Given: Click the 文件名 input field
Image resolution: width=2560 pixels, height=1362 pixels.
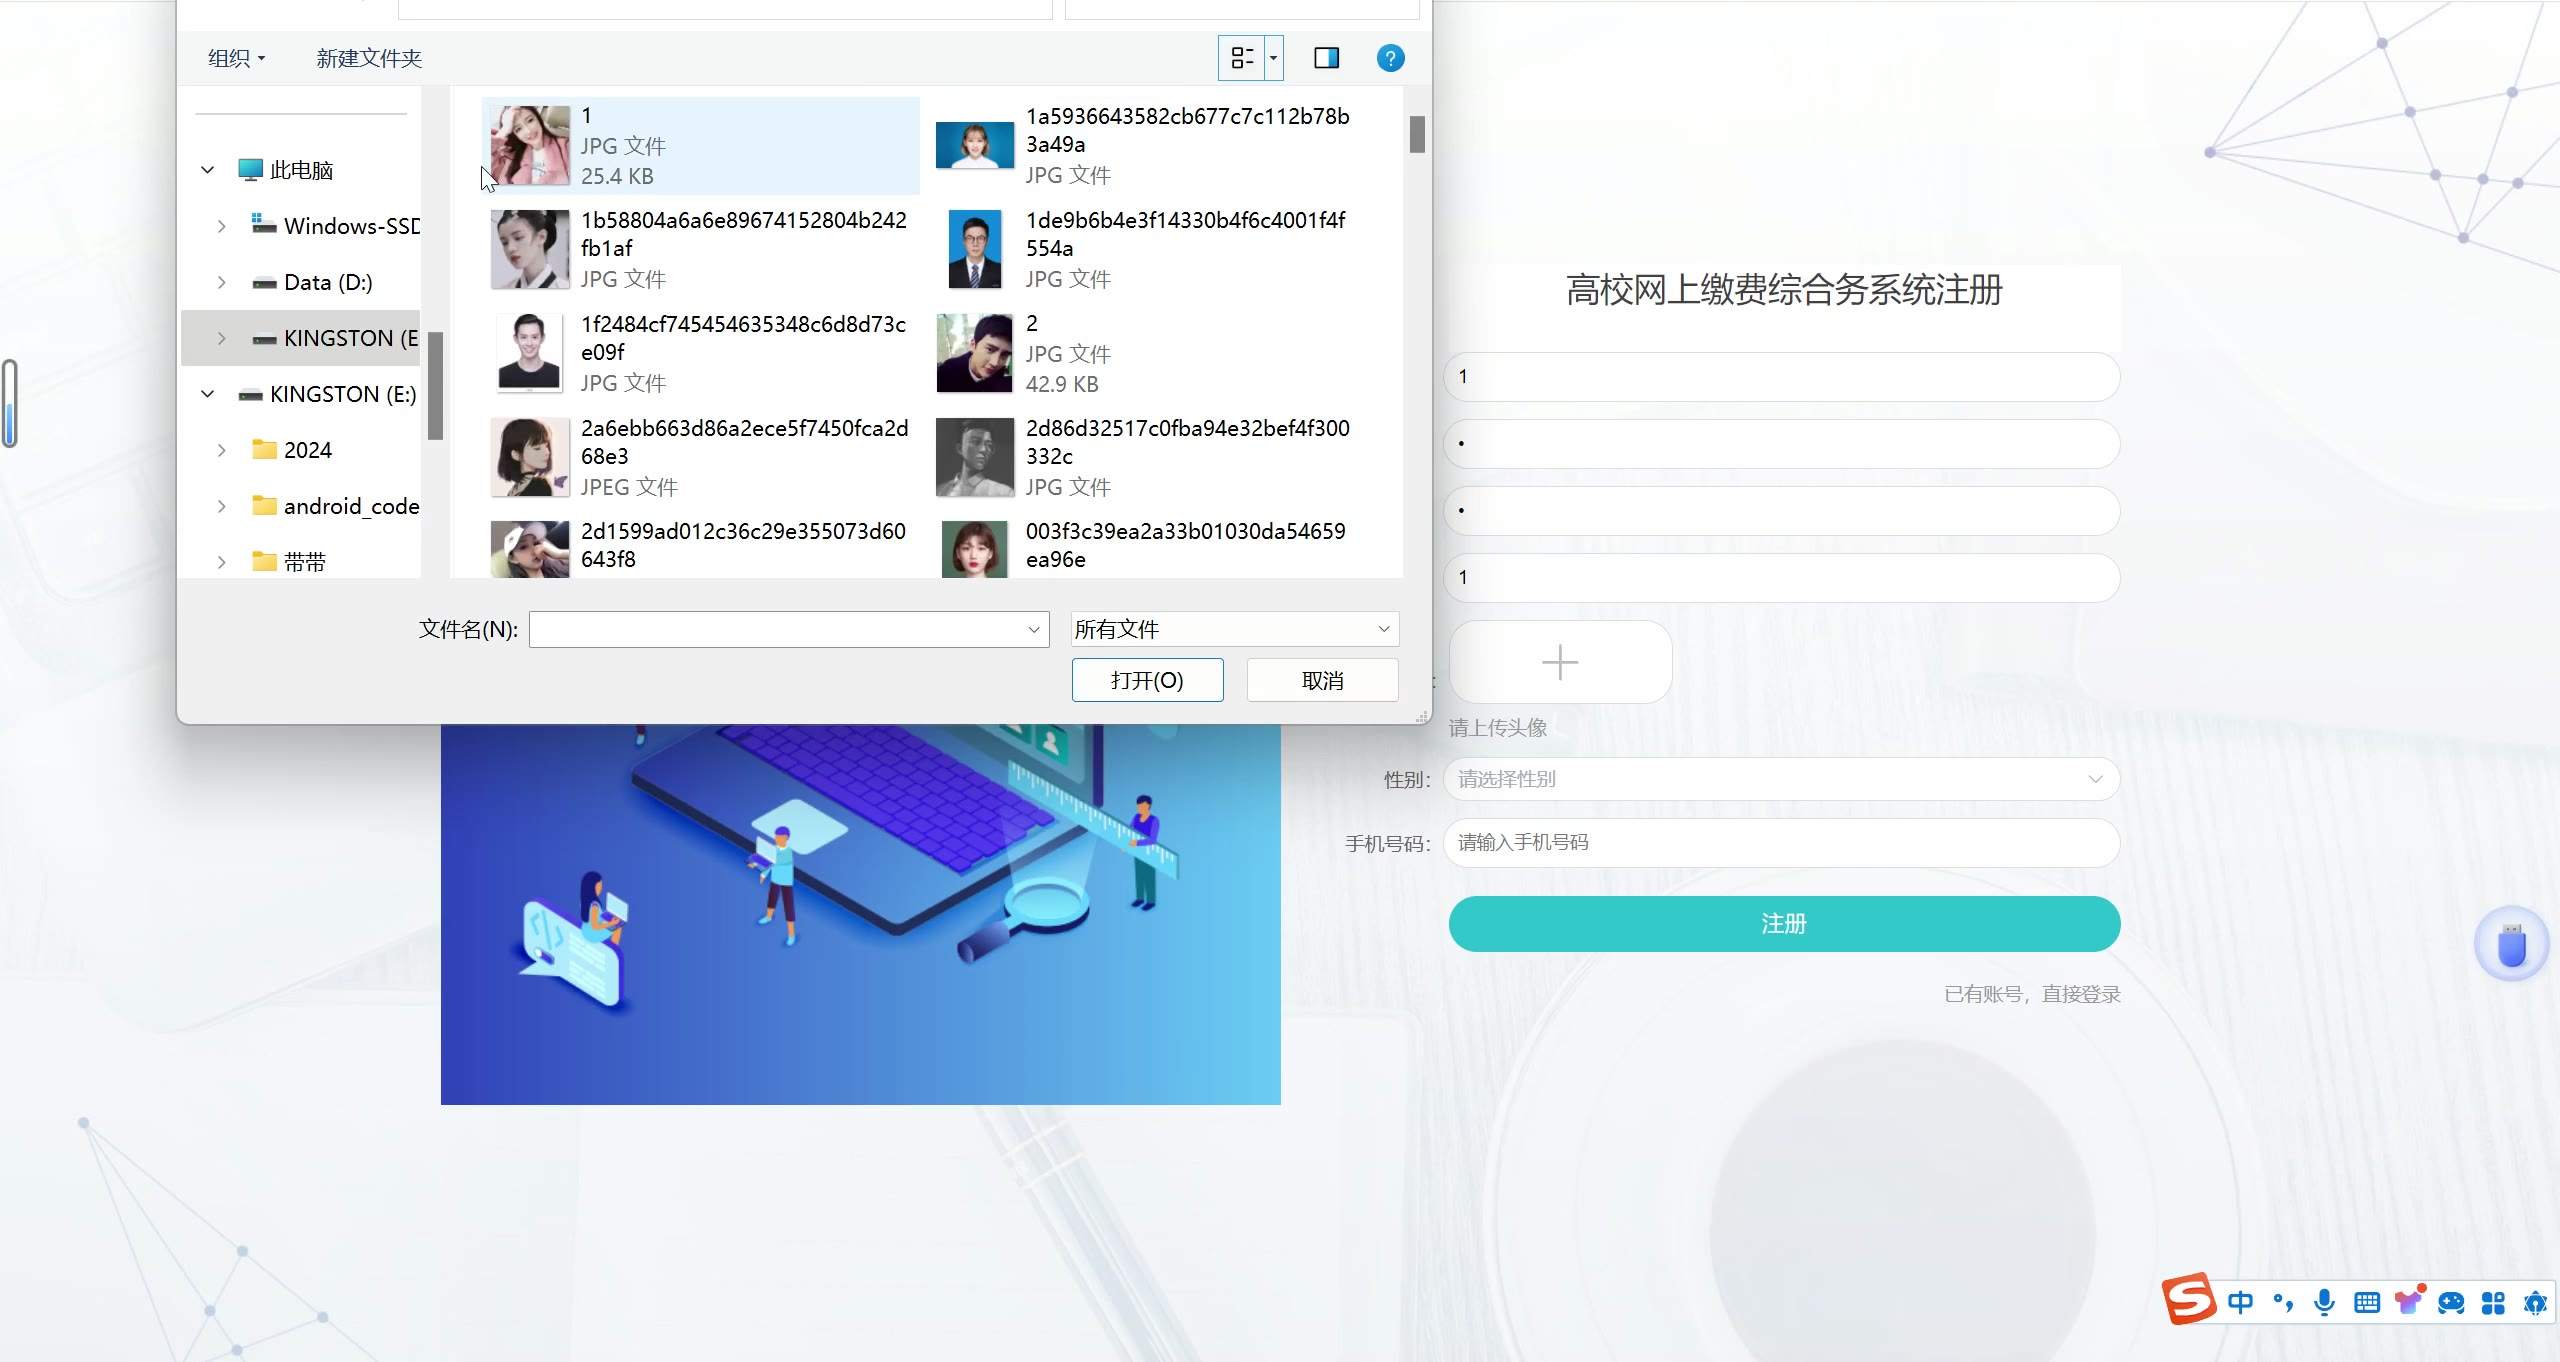Looking at the screenshot, I should (778, 629).
